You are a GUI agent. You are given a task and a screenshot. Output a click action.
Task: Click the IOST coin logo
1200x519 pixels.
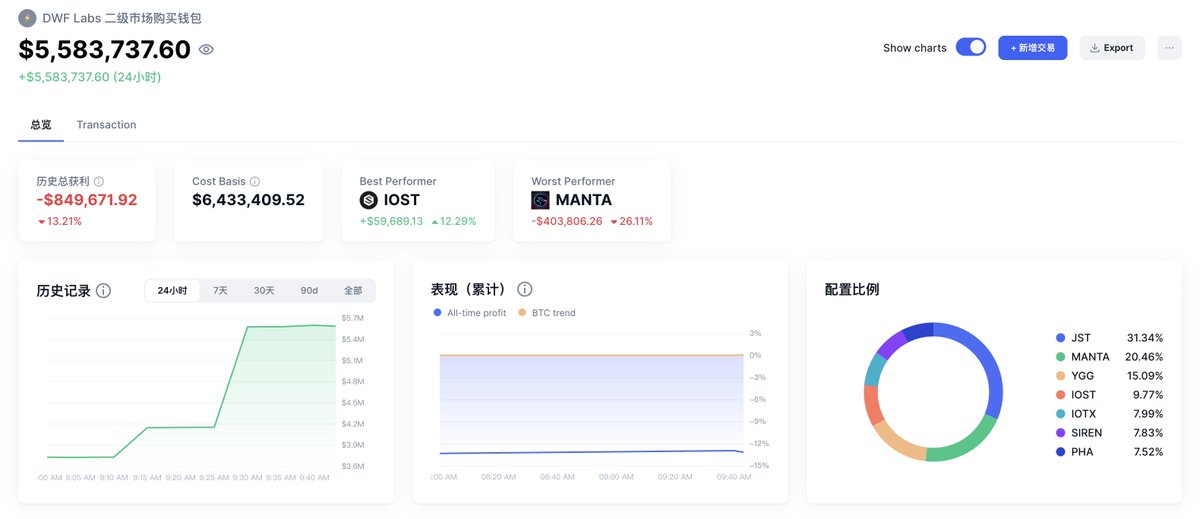coord(368,200)
